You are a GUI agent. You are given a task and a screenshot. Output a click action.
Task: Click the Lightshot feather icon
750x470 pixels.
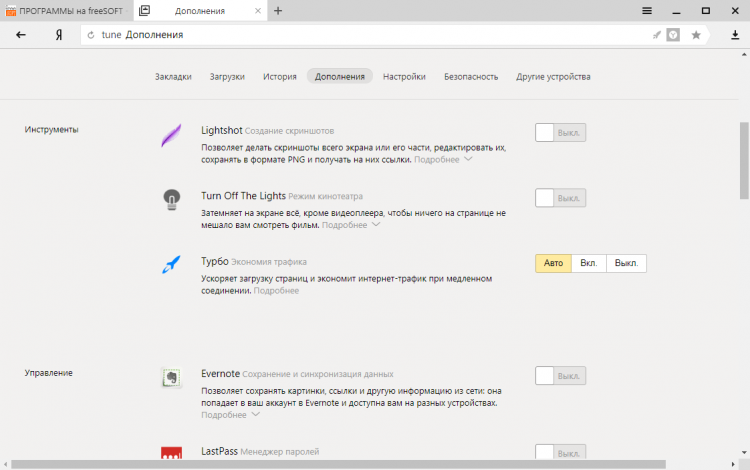coord(171,135)
